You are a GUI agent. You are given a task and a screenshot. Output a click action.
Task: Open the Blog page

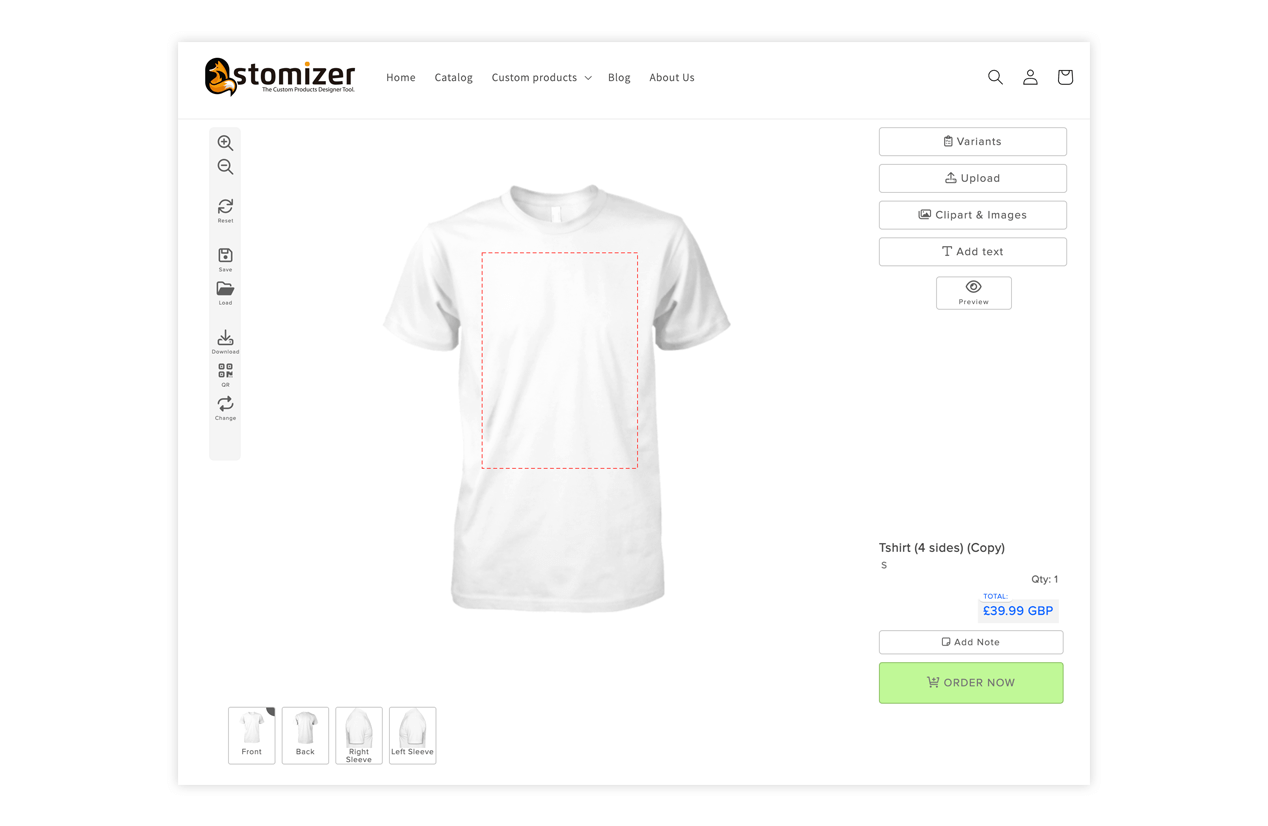click(x=619, y=77)
